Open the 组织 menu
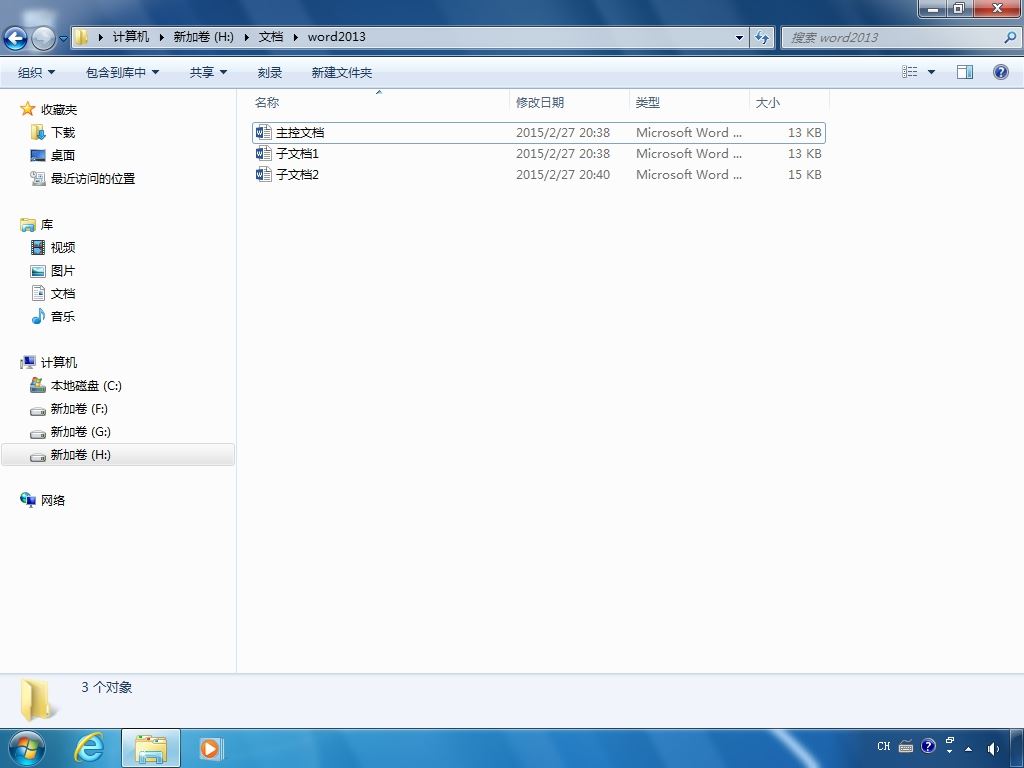This screenshot has height=768, width=1024. 36,72
